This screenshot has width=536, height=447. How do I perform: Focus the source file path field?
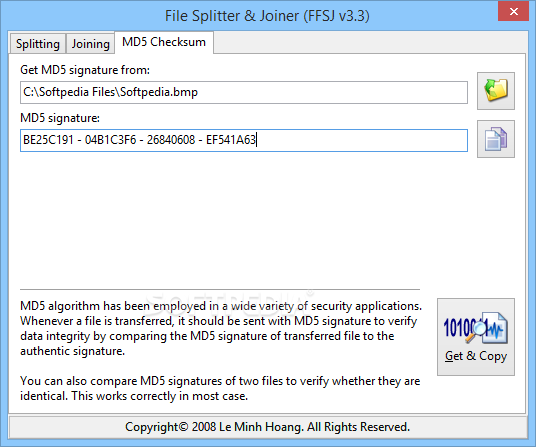coord(244,92)
